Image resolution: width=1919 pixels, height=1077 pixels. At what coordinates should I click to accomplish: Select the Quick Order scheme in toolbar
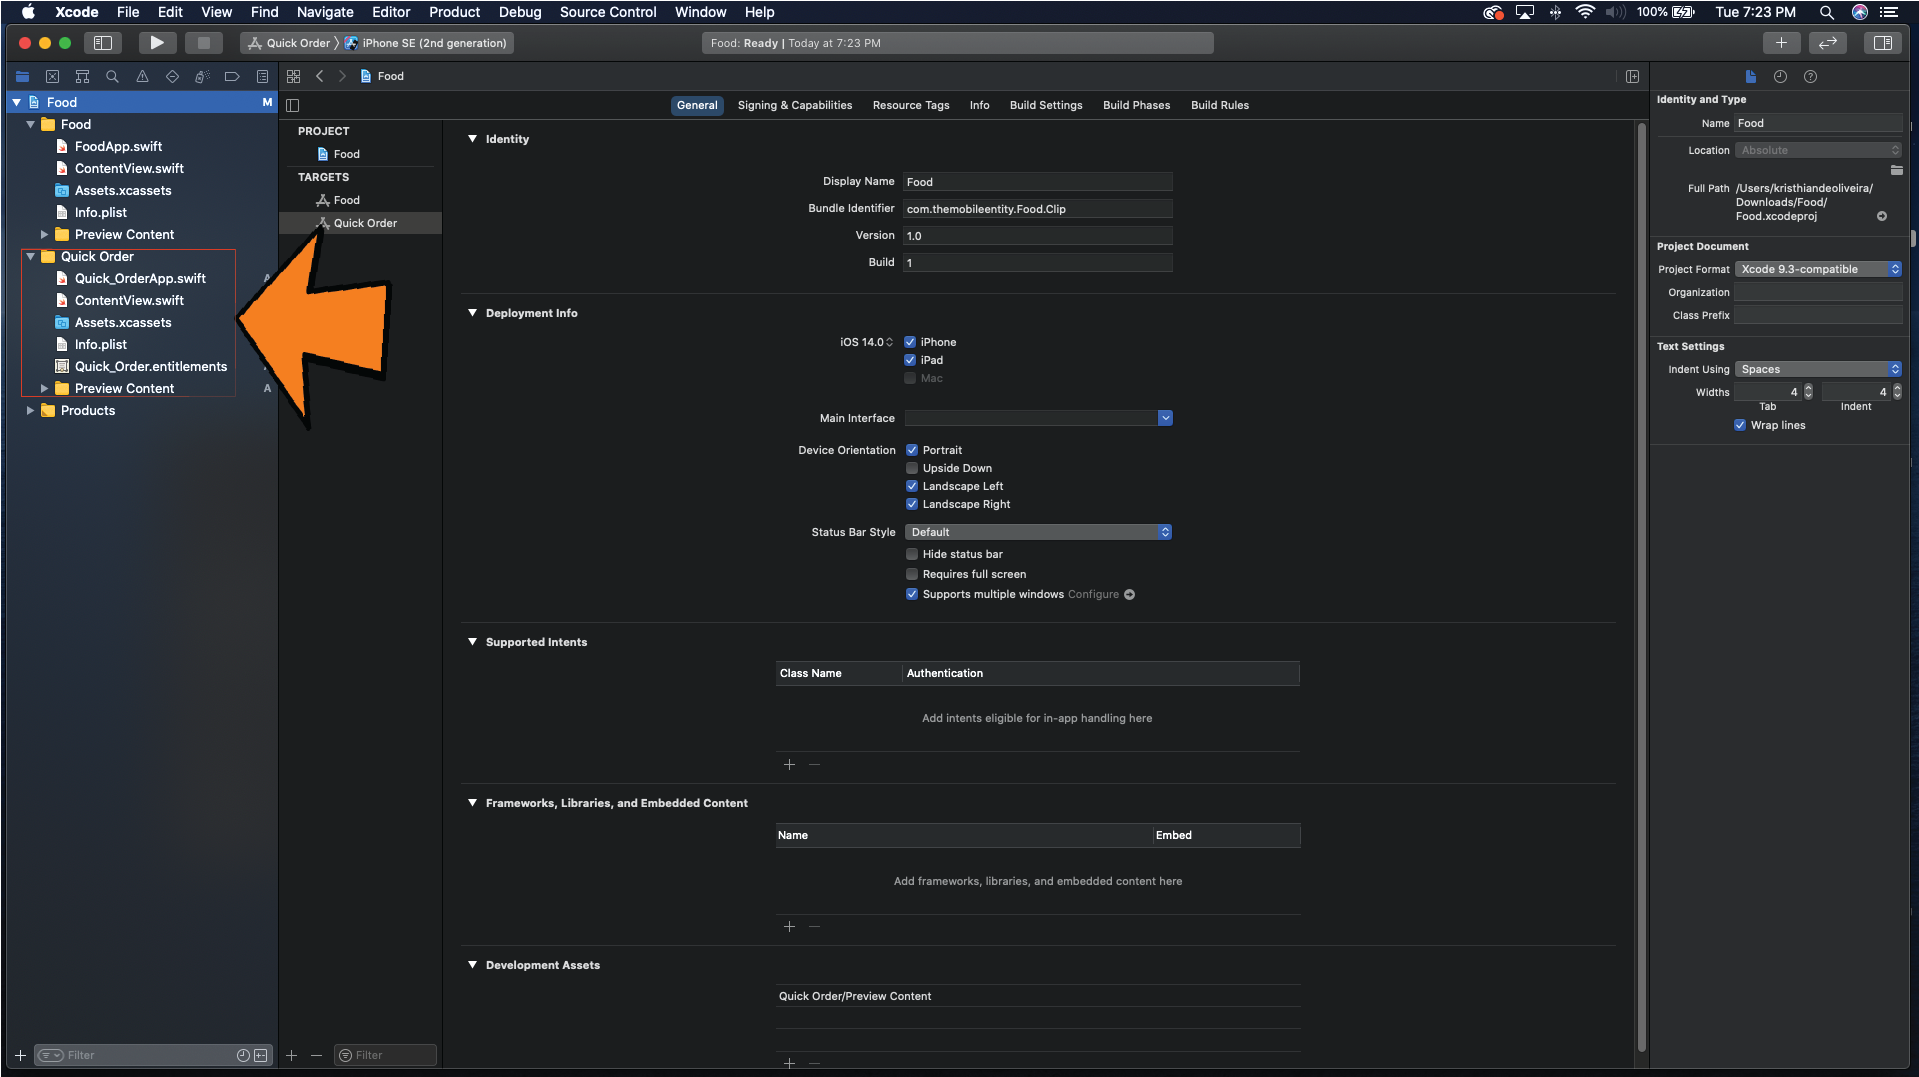(x=290, y=43)
